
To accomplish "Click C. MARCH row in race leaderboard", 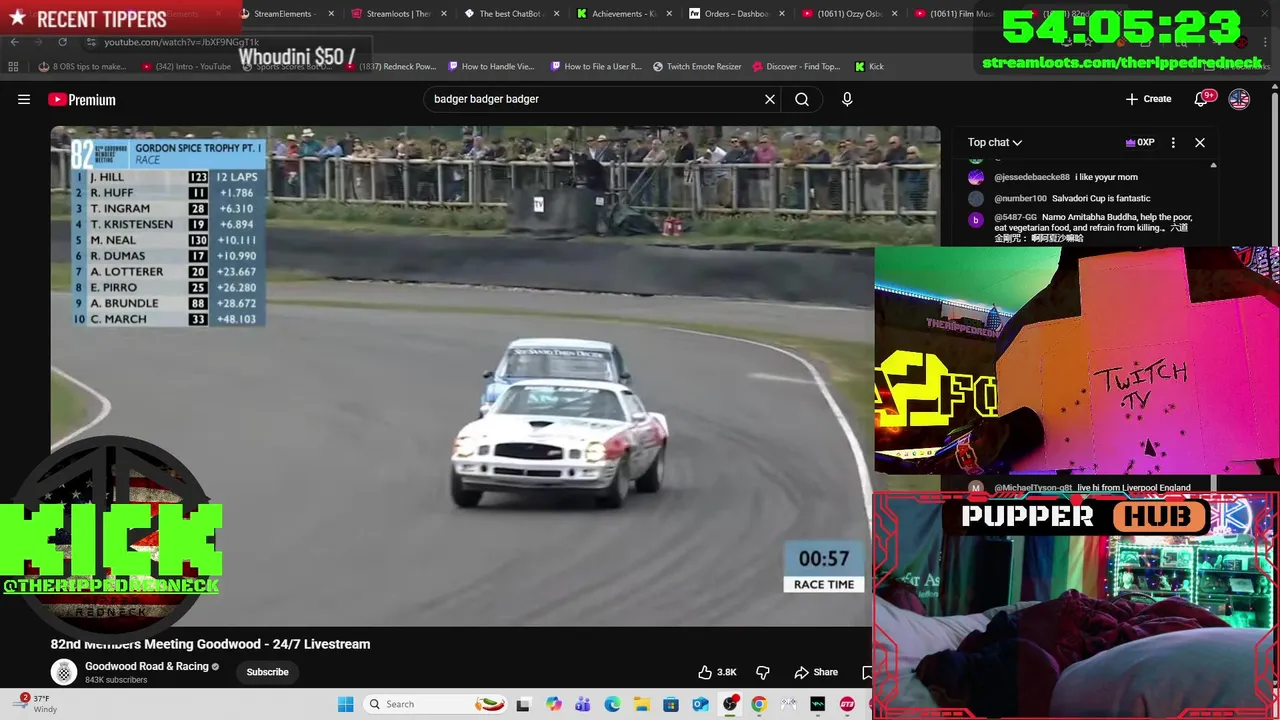I will pyautogui.click(x=166, y=319).
